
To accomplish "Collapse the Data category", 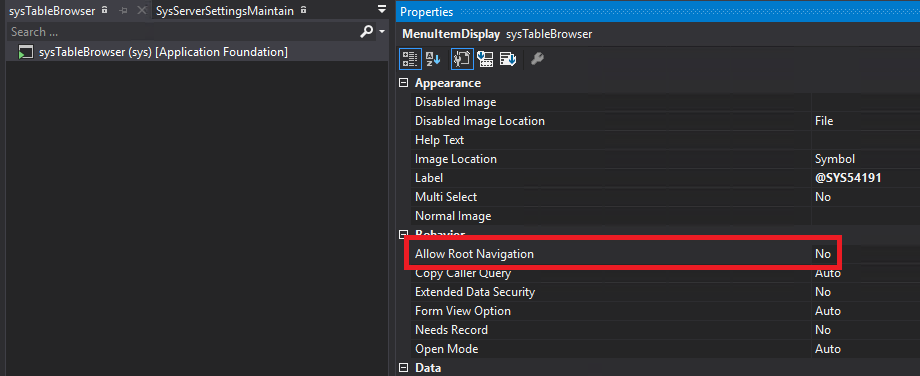I will tap(403, 368).
